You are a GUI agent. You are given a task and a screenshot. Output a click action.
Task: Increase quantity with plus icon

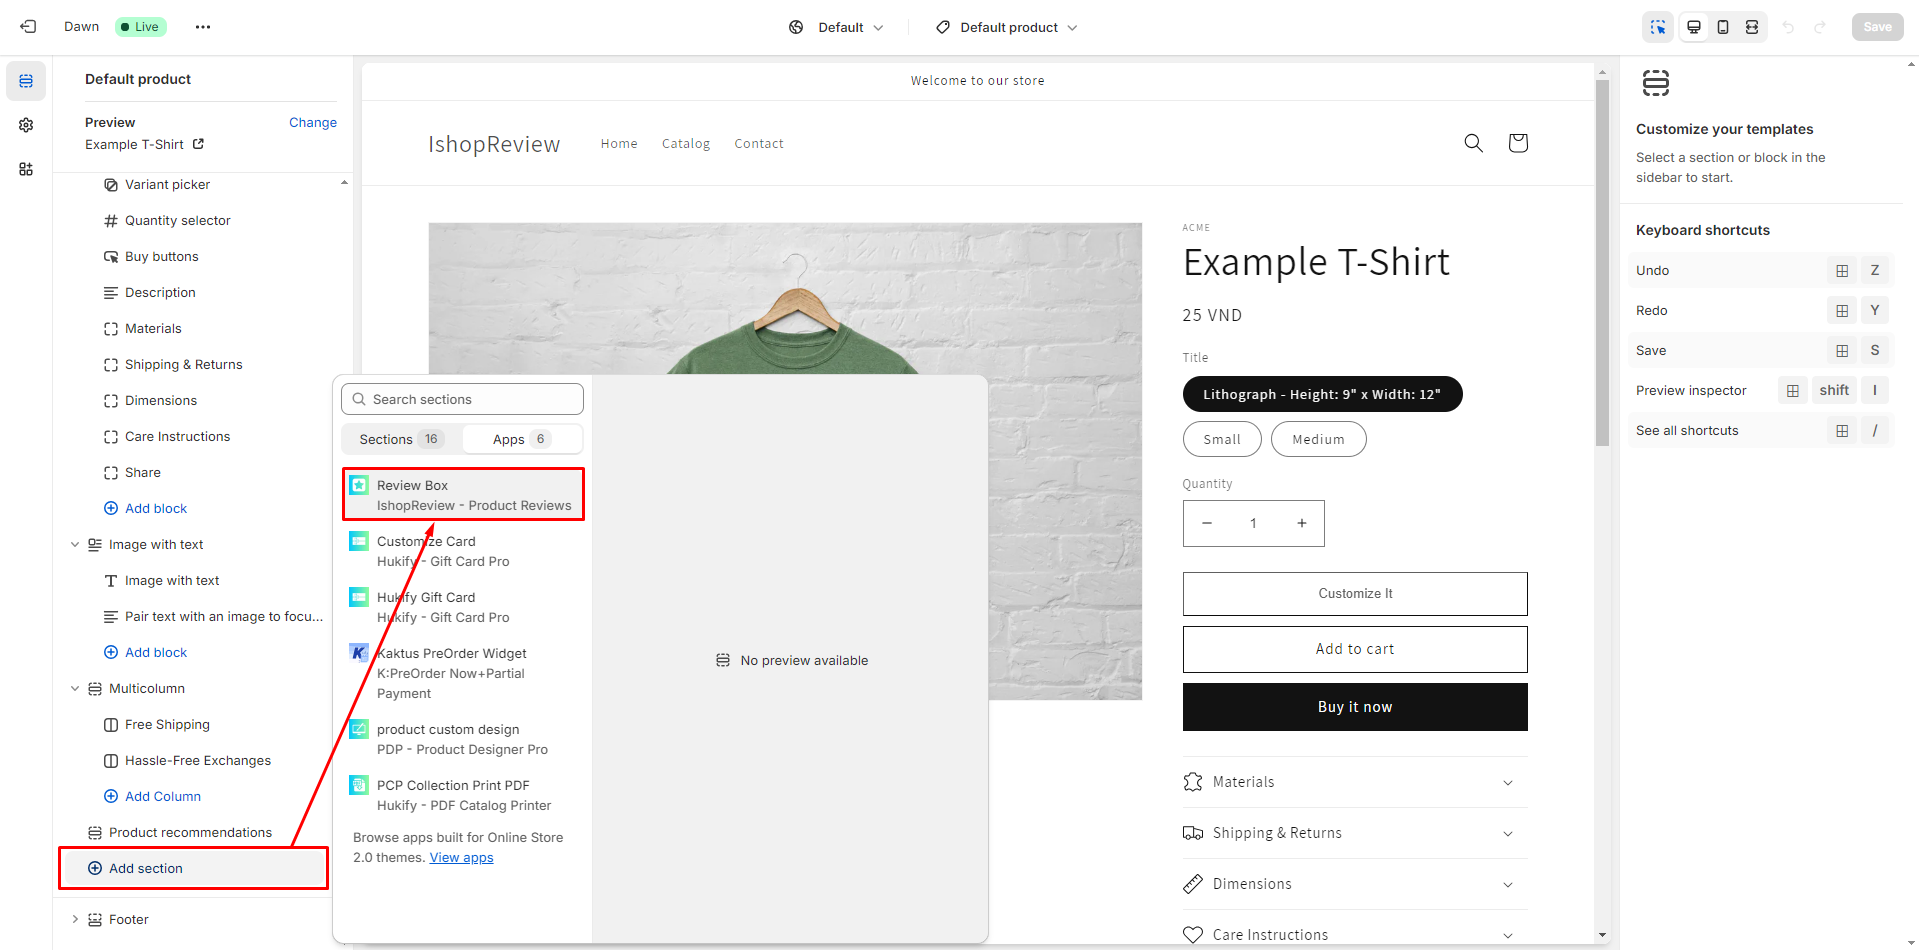1302,523
